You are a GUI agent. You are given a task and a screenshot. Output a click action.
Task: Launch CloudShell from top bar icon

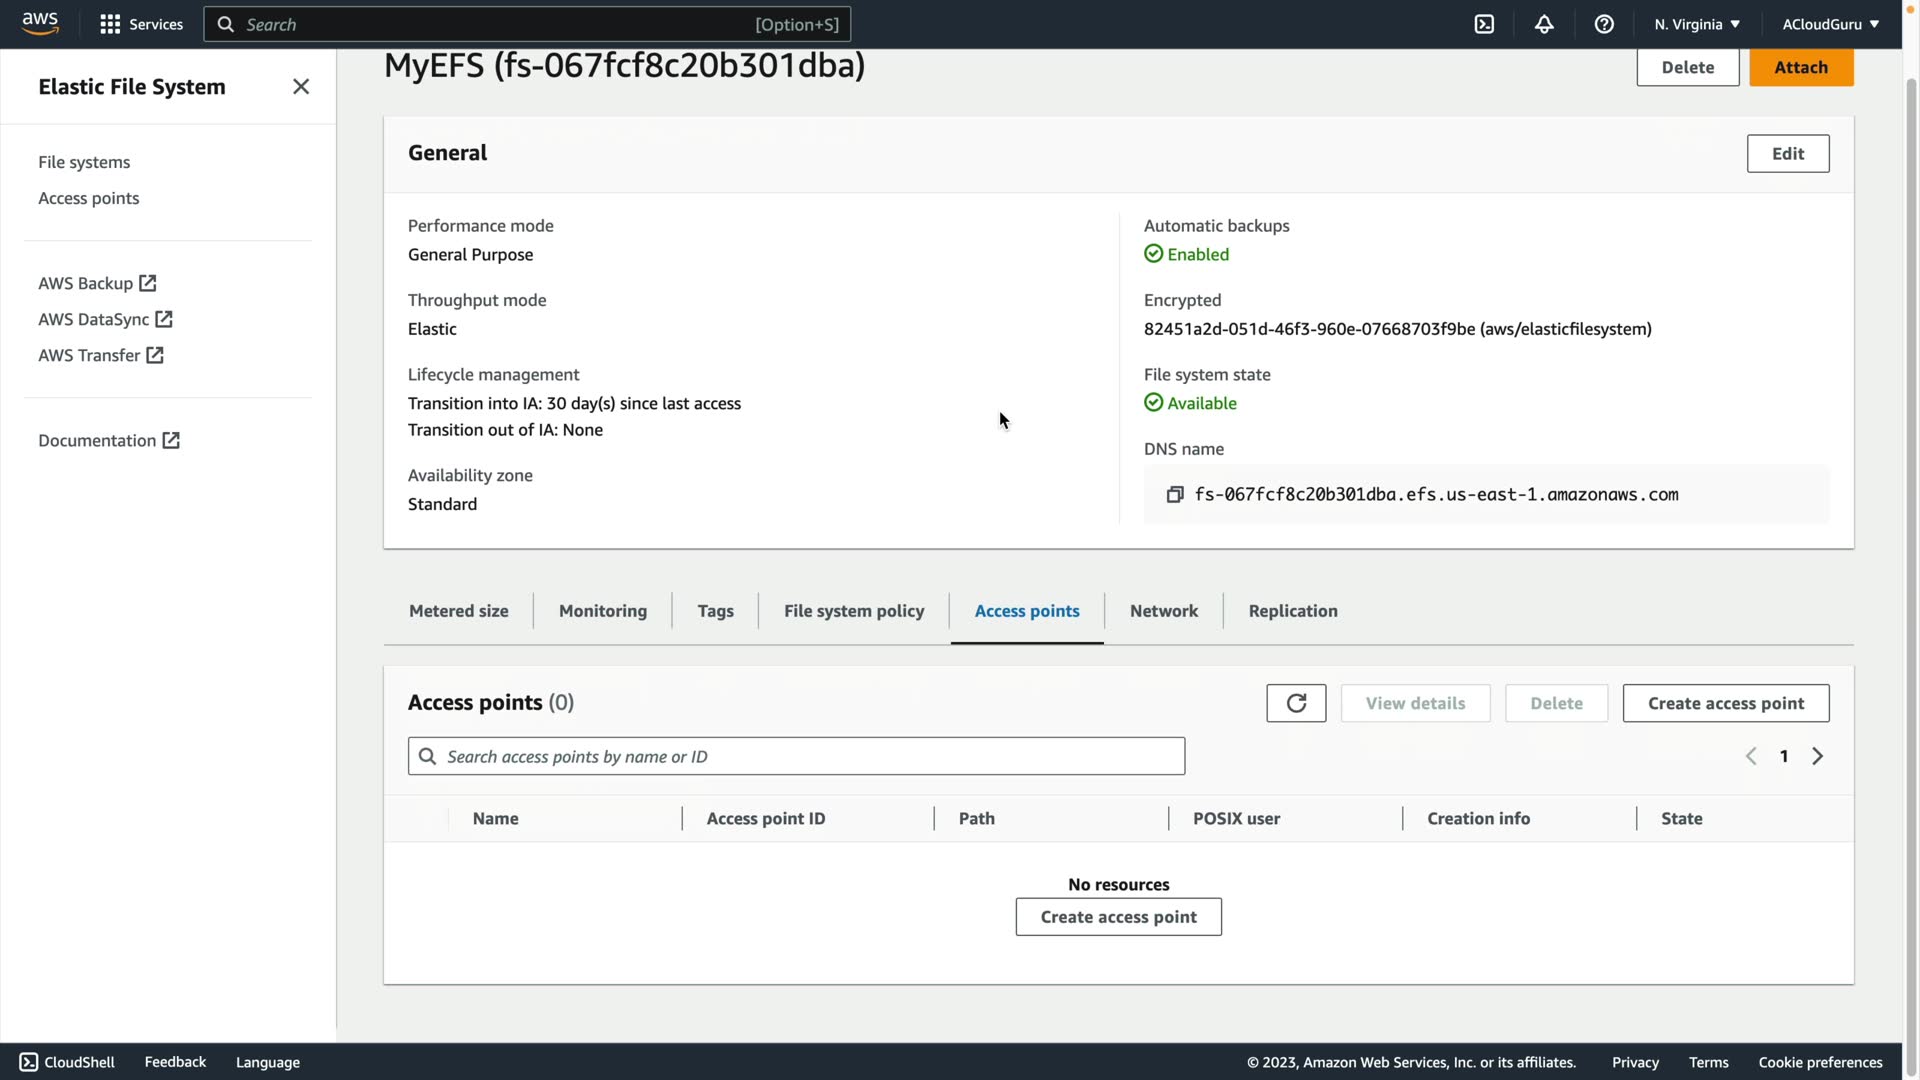click(1484, 24)
